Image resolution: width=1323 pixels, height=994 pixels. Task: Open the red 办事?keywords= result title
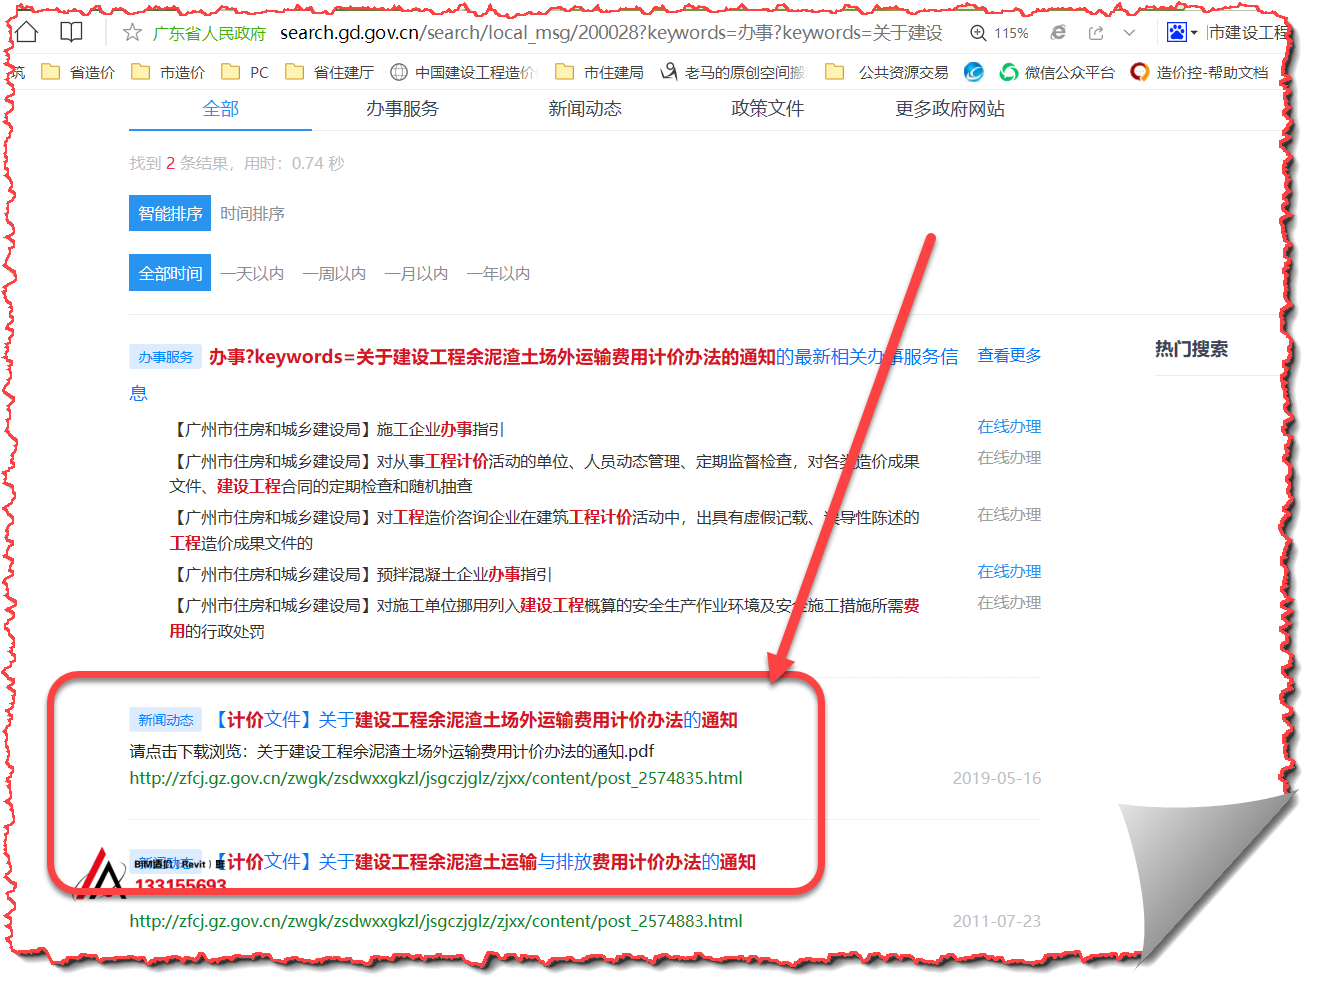click(492, 357)
